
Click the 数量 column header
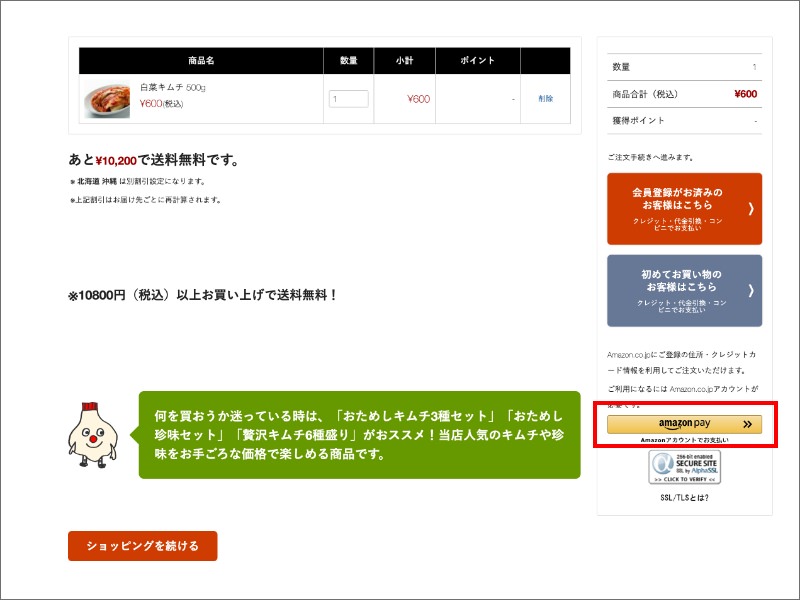pos(347,59)
